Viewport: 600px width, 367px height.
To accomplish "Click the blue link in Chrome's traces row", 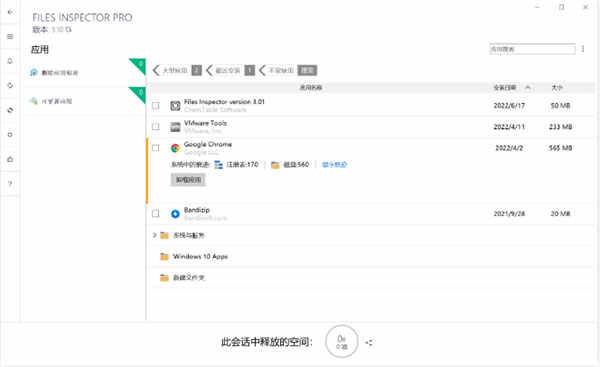I will [x=334, y=165].
